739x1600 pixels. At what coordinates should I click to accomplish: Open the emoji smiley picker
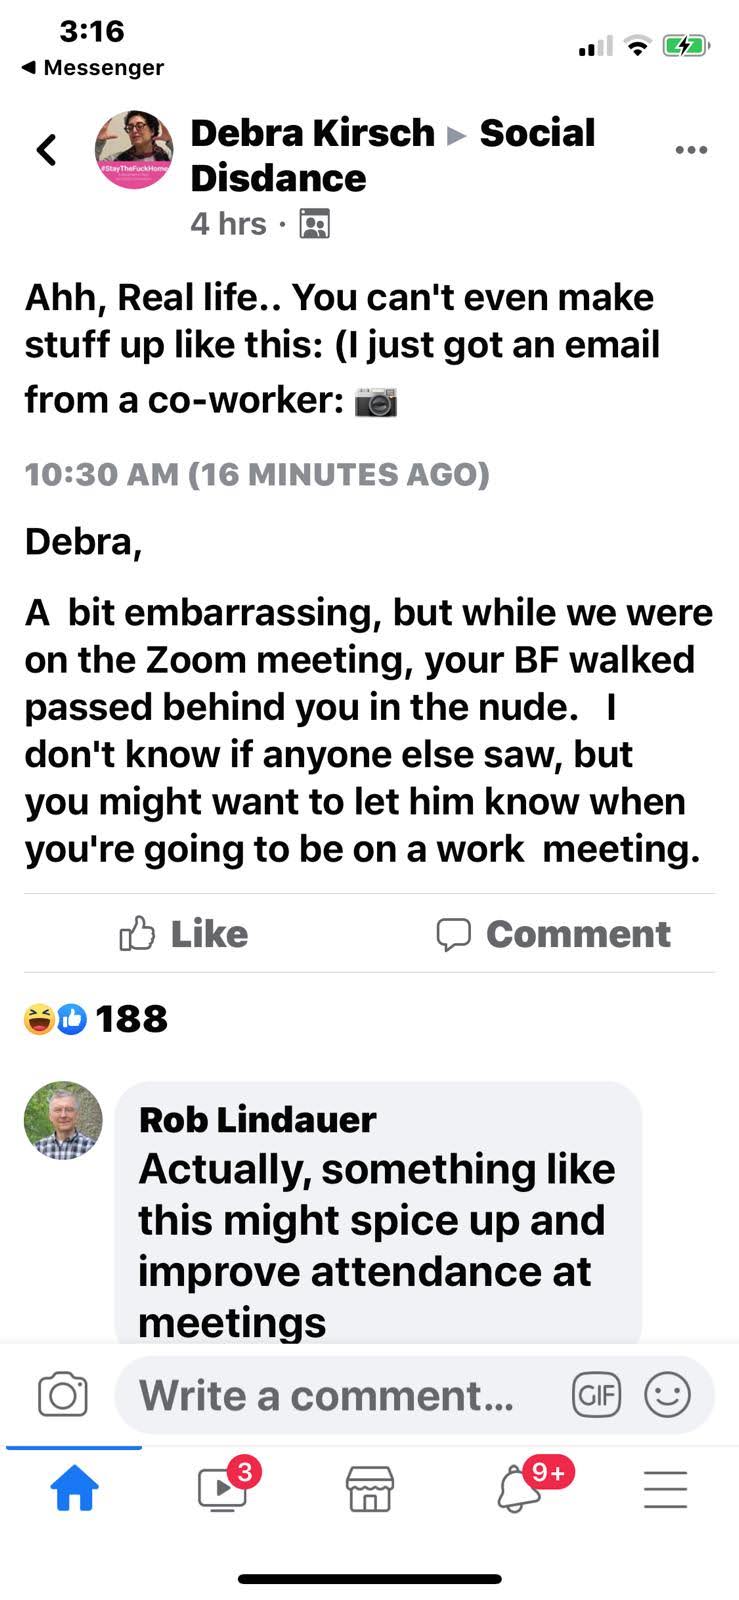pyautogui.click(x=667, y=1395)
